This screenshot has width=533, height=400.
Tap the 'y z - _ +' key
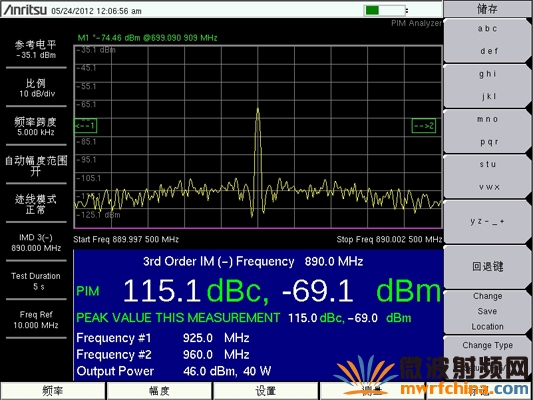487,221
